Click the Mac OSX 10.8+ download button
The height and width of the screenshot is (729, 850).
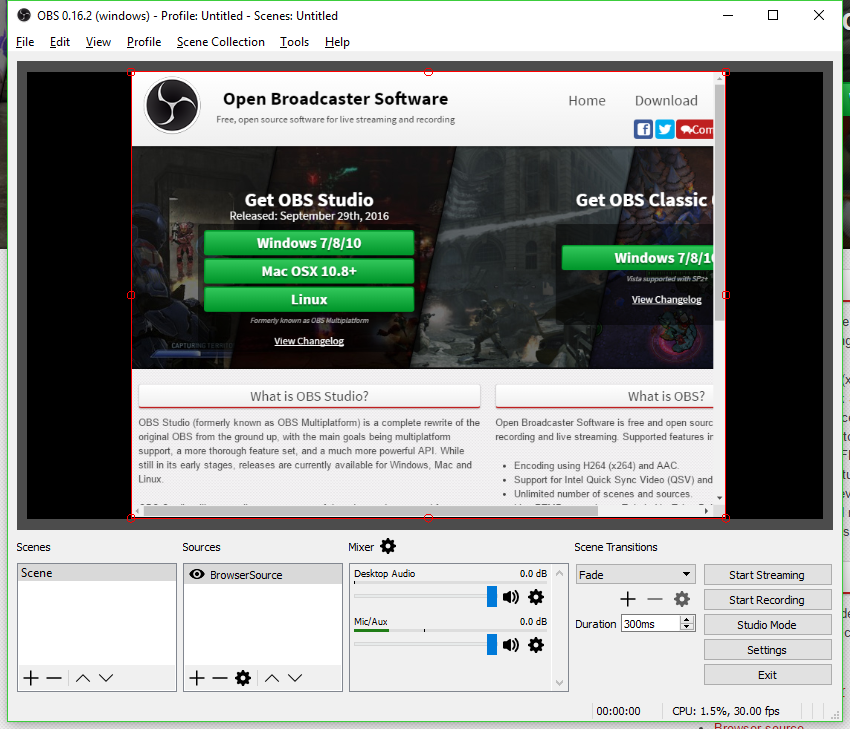click(x=309, y=271)
